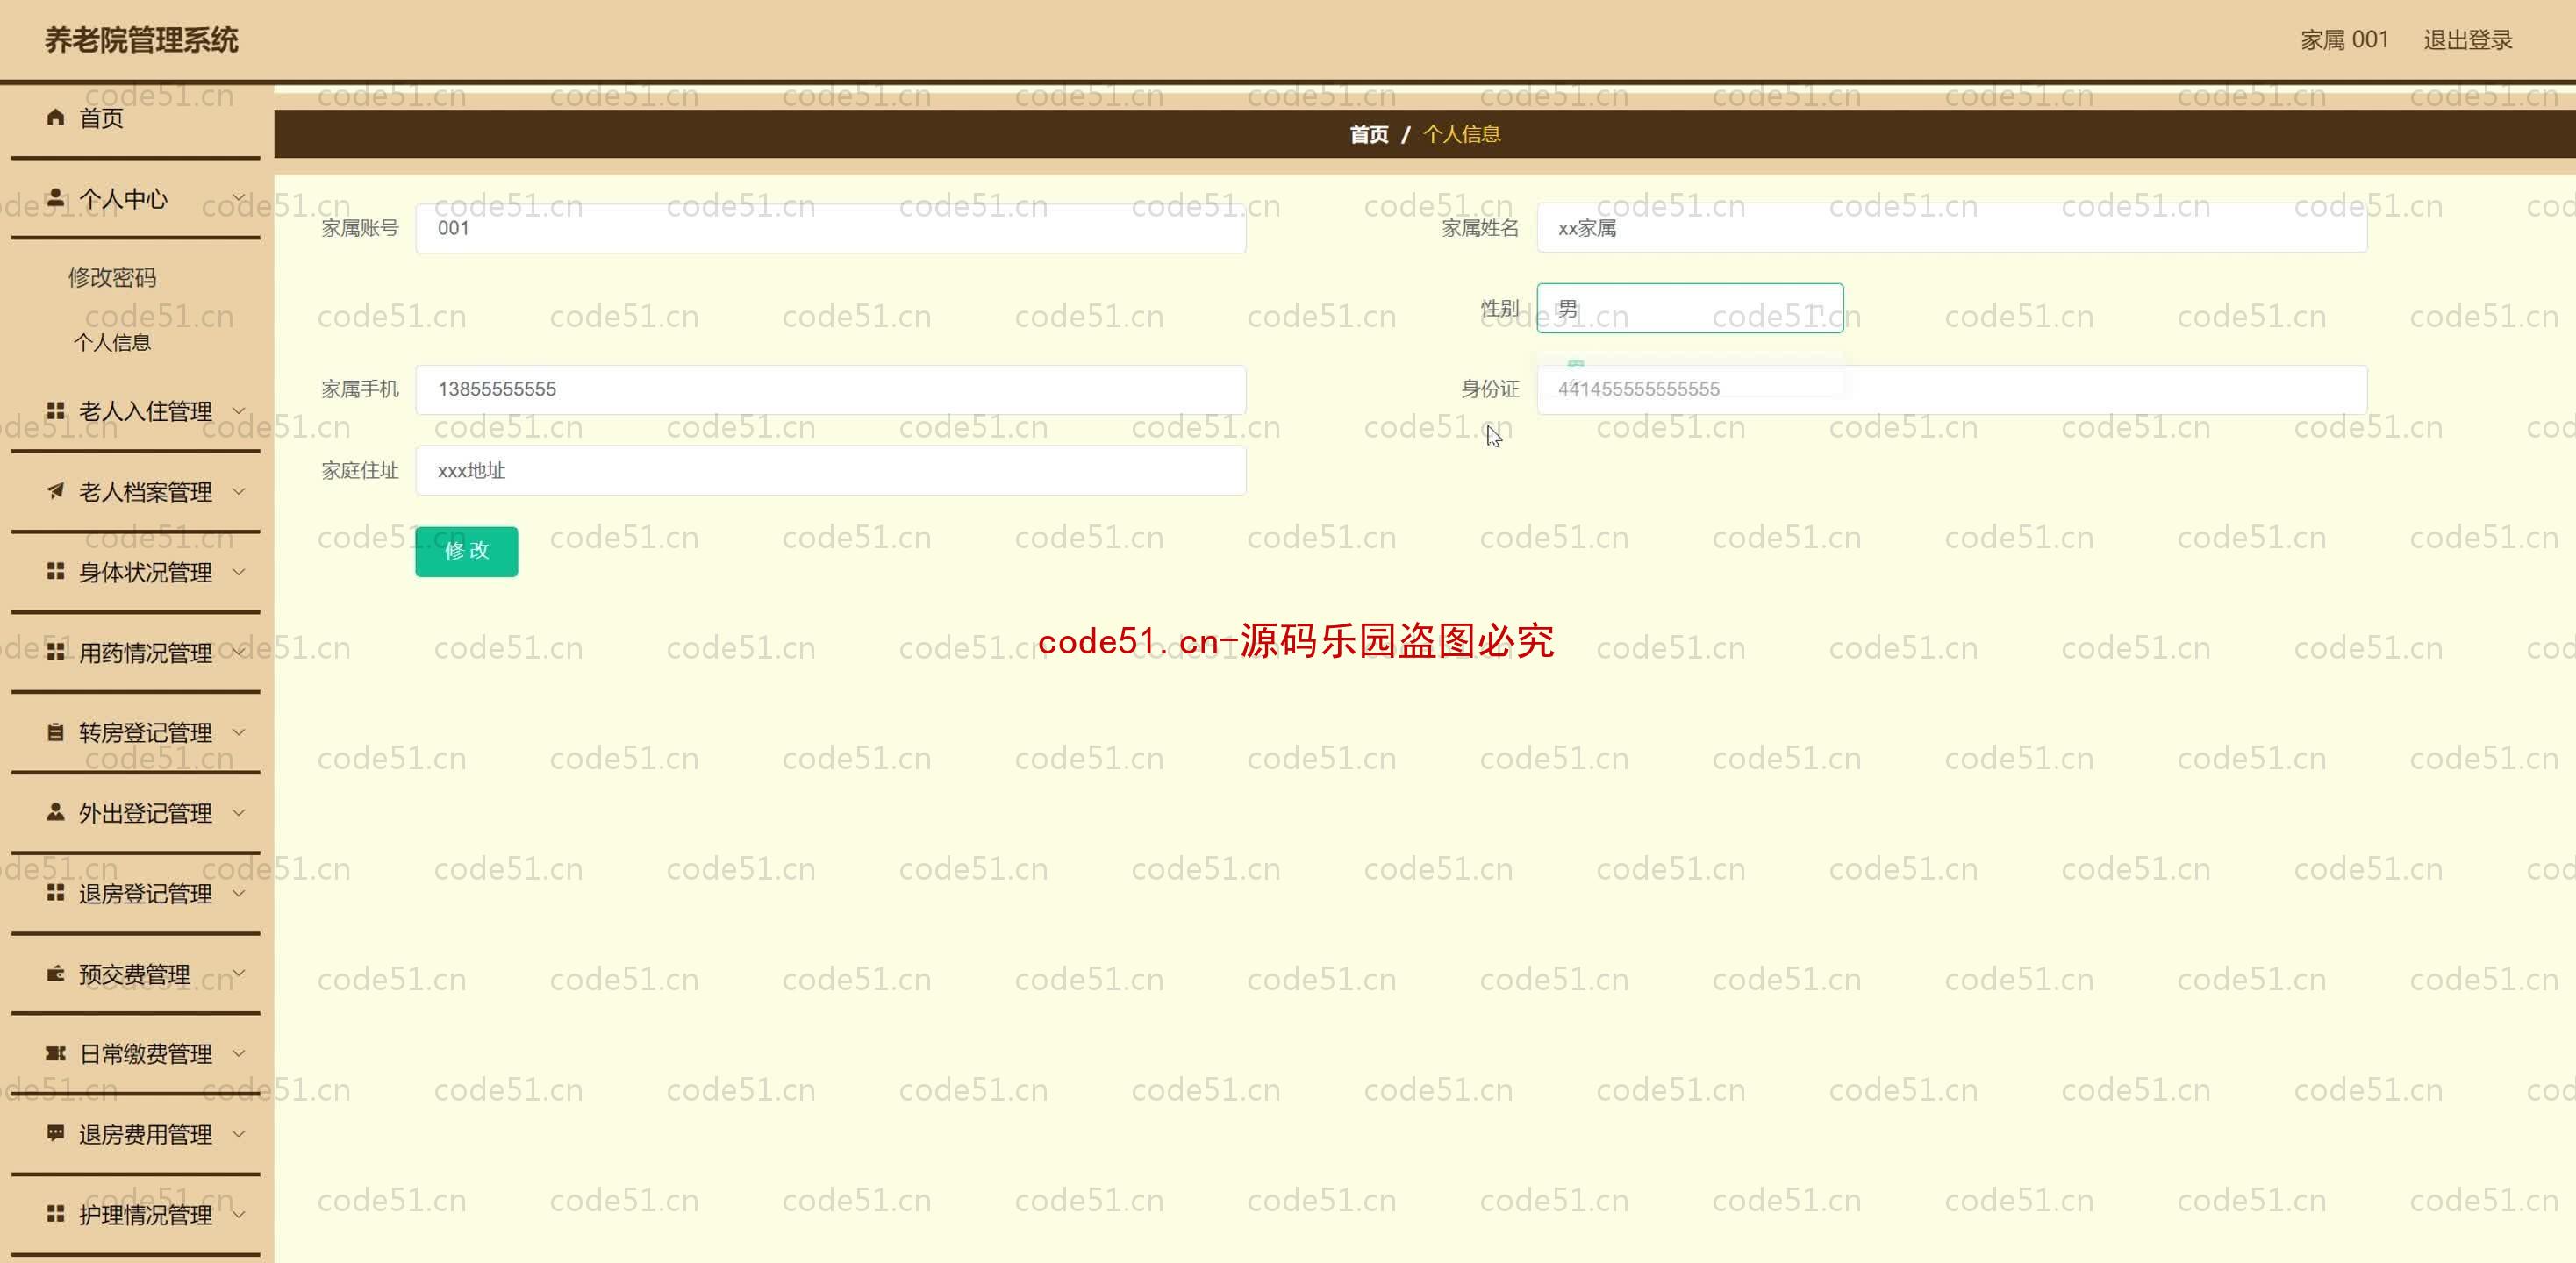Open 老人入住管理 menu
This screenshot has height=1263, width=2576.
tap(135, 411)
